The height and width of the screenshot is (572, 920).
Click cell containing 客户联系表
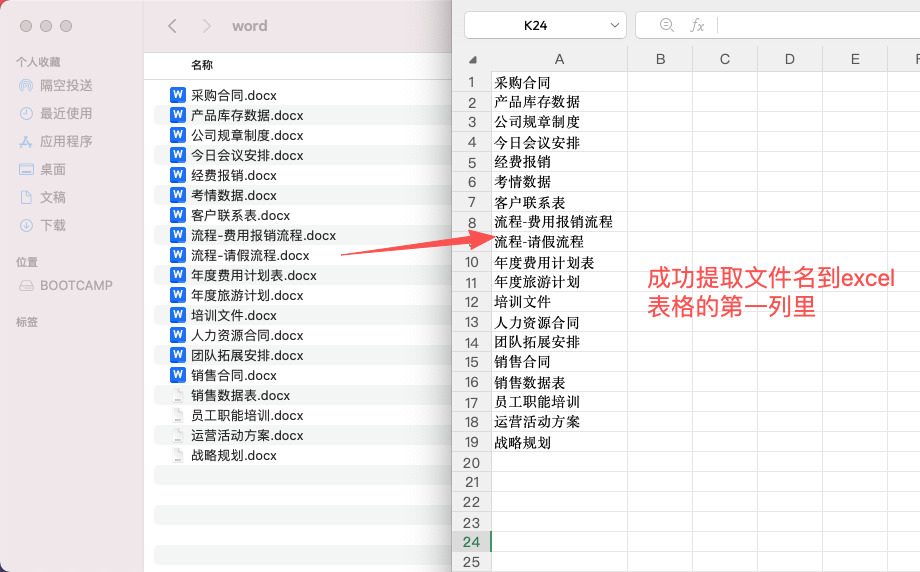(559, 202)
